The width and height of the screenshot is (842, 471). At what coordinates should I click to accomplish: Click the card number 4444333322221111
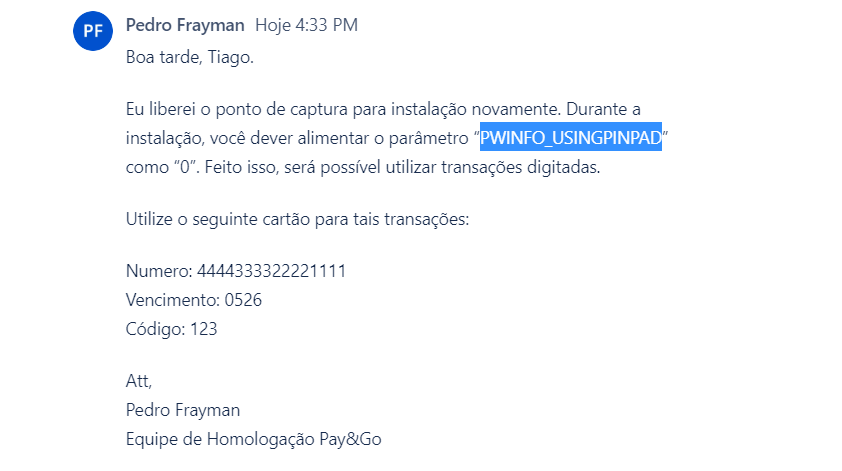pyautogui.click(x=271, y=271)
